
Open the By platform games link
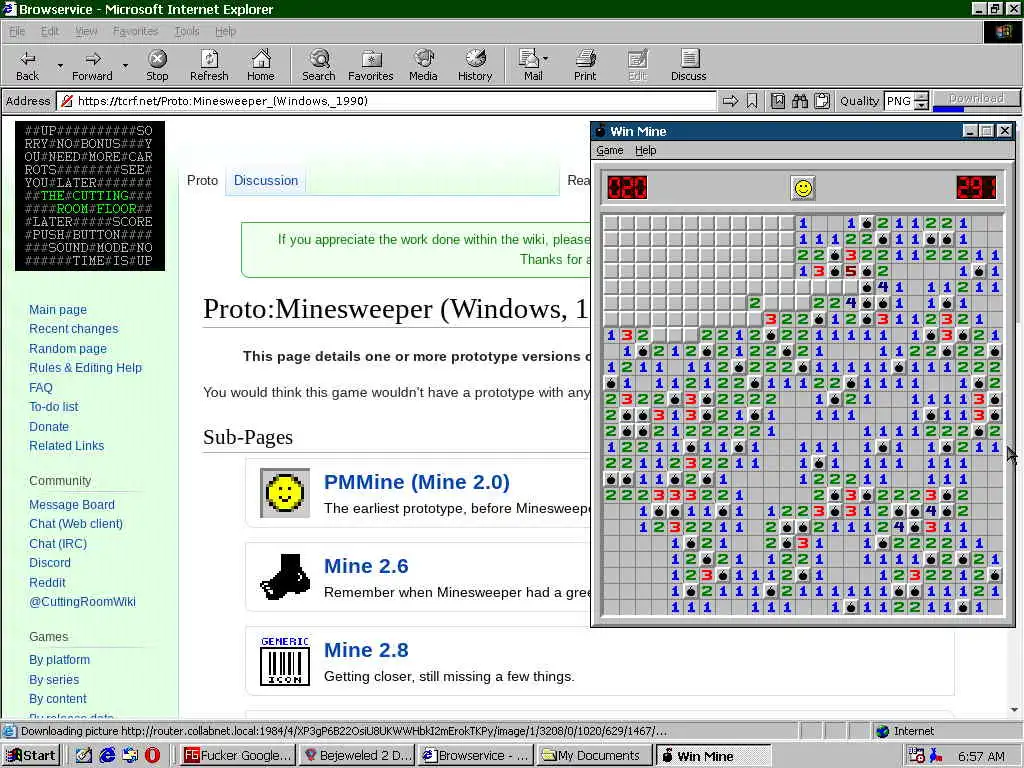tap(59, 660)
